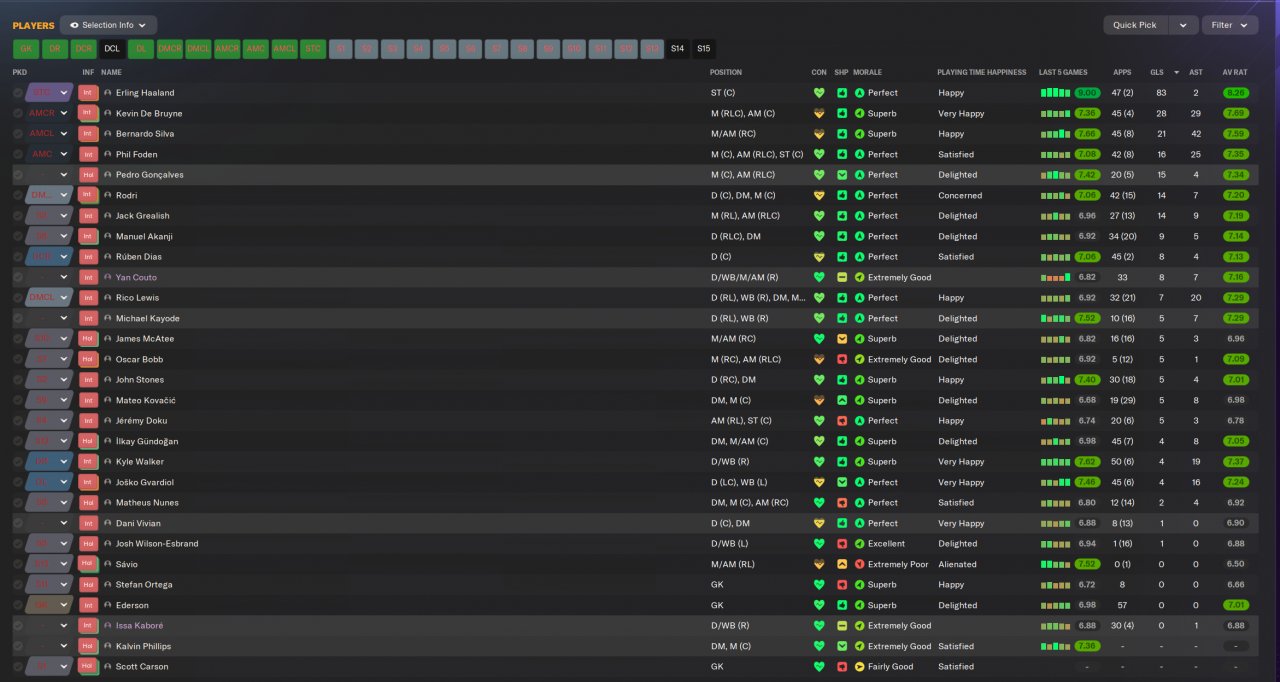Click Rodri's Concerned playing time status
1280x682 pixels.
pos(960,195)
